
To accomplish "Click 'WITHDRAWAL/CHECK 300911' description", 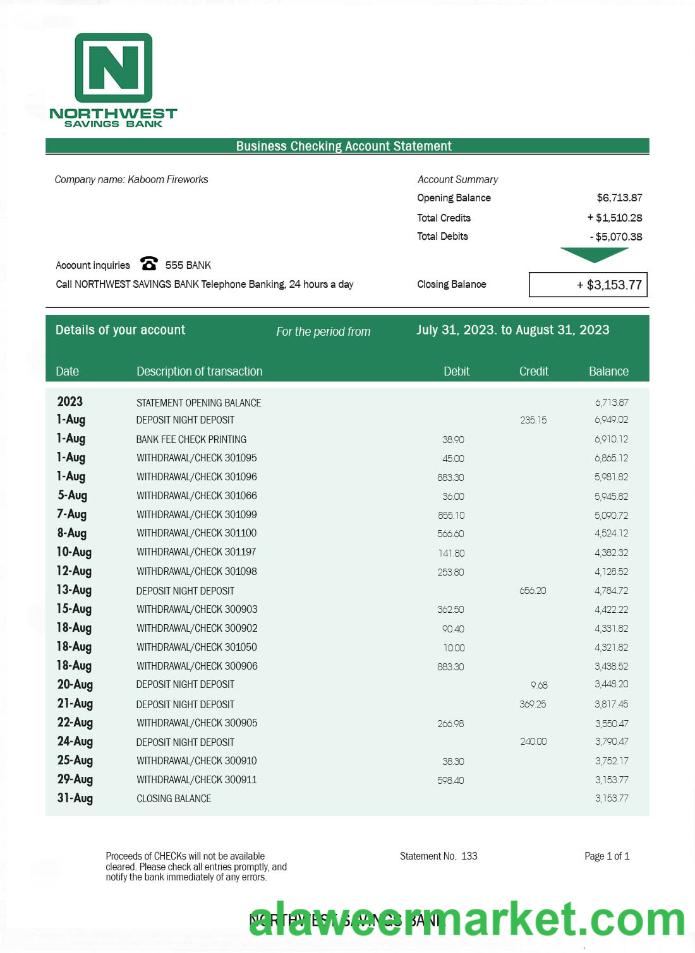I will 197,779.
